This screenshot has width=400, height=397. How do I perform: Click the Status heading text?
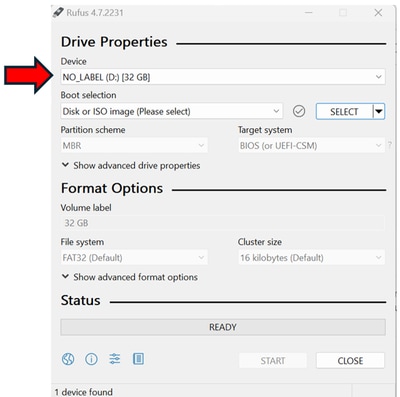pyautogui.click(x=80, y=300)
